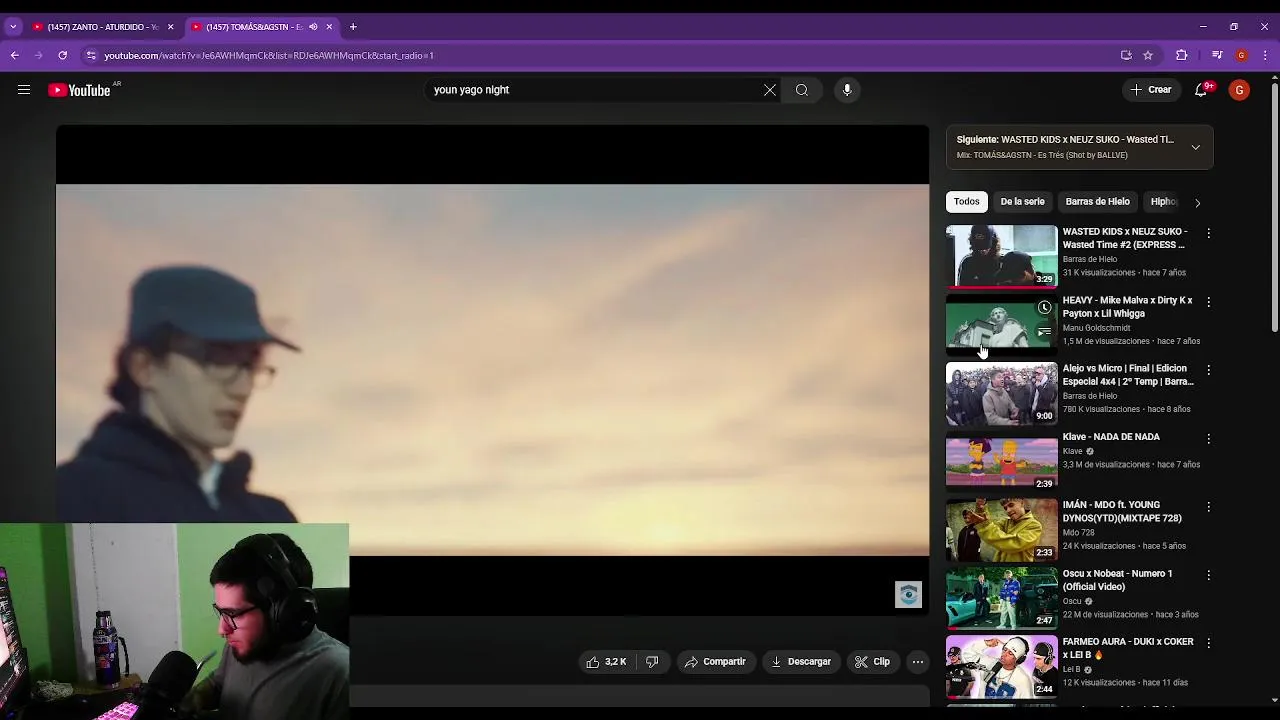Open WASTED KIDS x NEUZ SUKO video title

[x=1124, y=238]
